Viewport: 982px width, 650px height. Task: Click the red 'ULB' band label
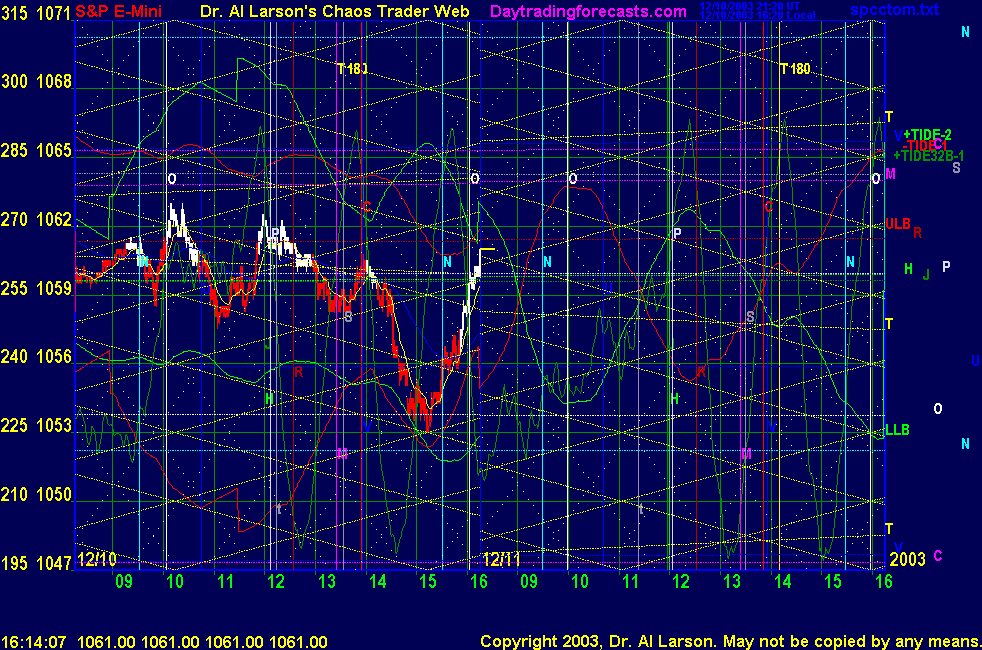(897, 224)
